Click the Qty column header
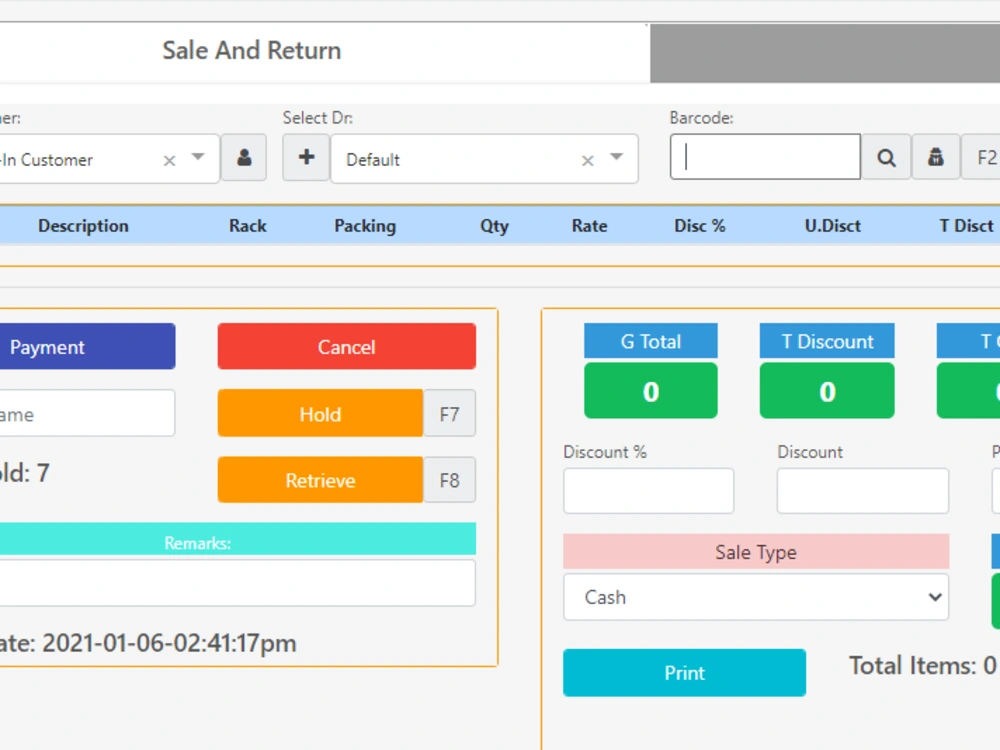Viewport: 1000px width, 750px height. (494, 226)
